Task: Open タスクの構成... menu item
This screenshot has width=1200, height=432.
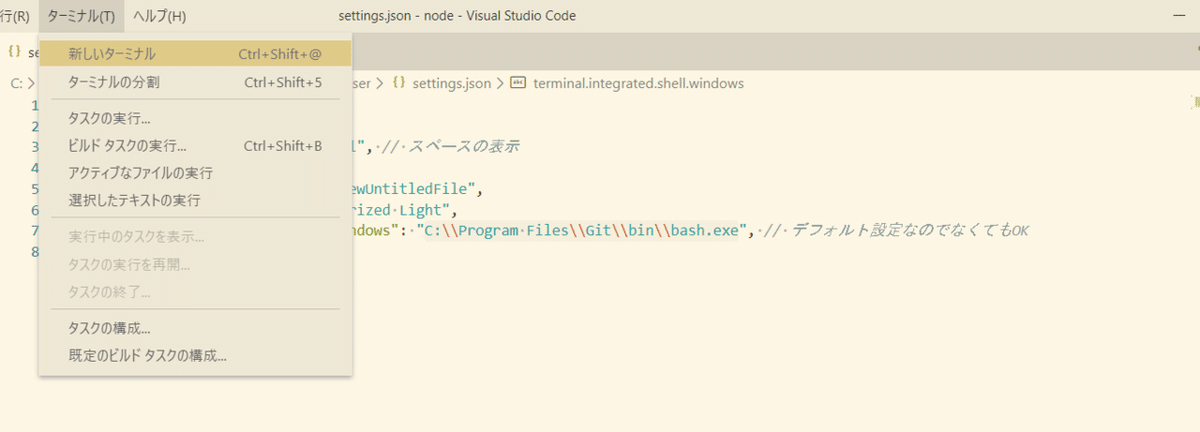Action: click(108, 328)
